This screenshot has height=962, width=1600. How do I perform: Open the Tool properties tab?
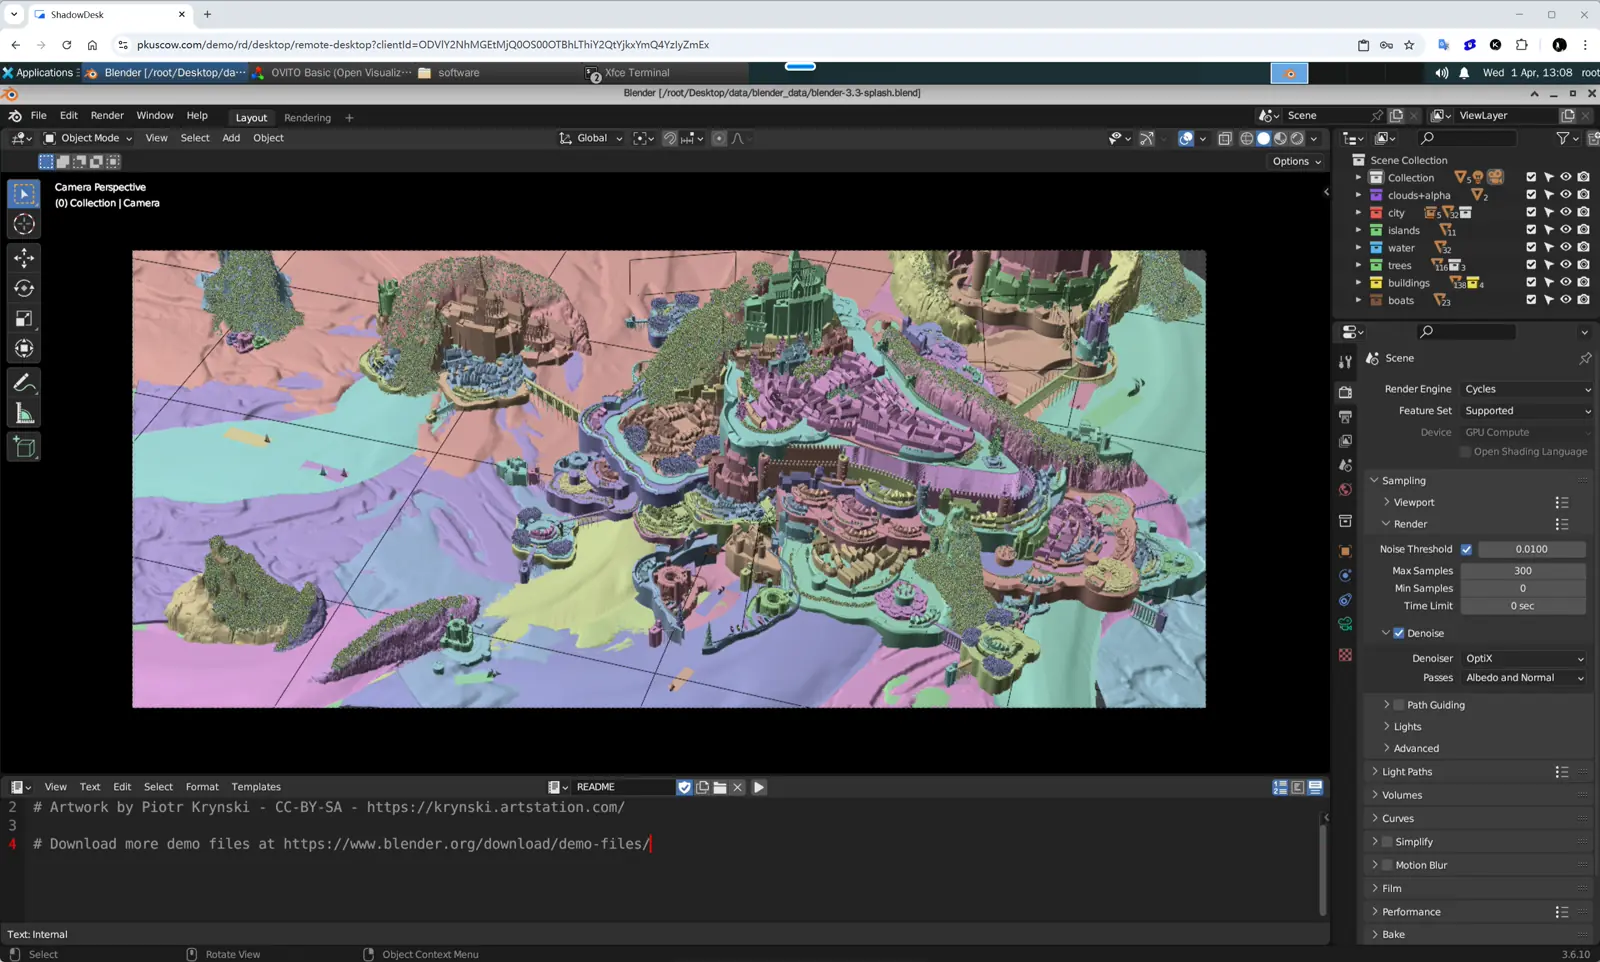(1345, 362)
